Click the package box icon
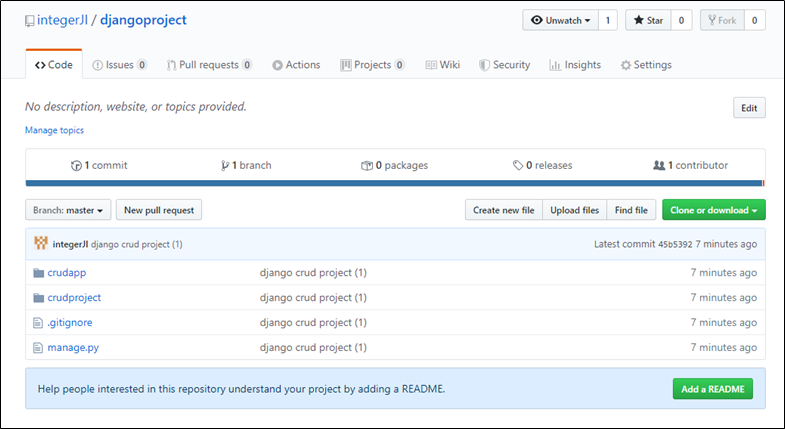Screen dimensions: 785x429 click(x=367, y=166)
